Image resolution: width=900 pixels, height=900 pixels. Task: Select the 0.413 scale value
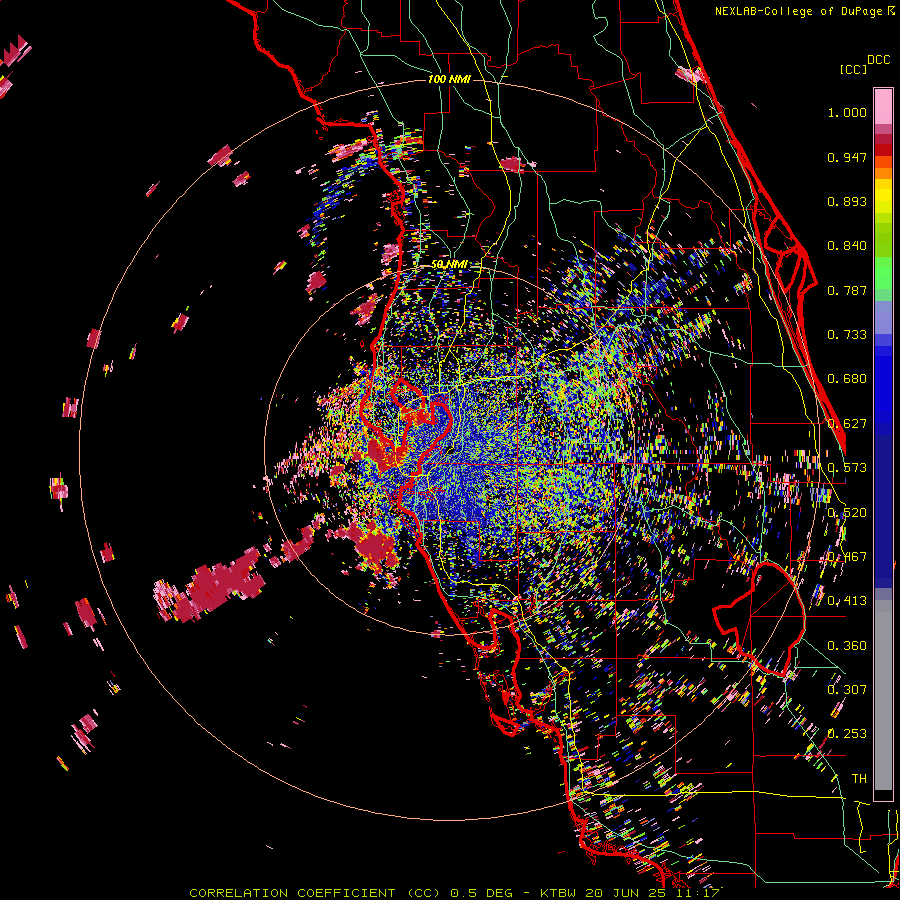[x=847, y=601]
